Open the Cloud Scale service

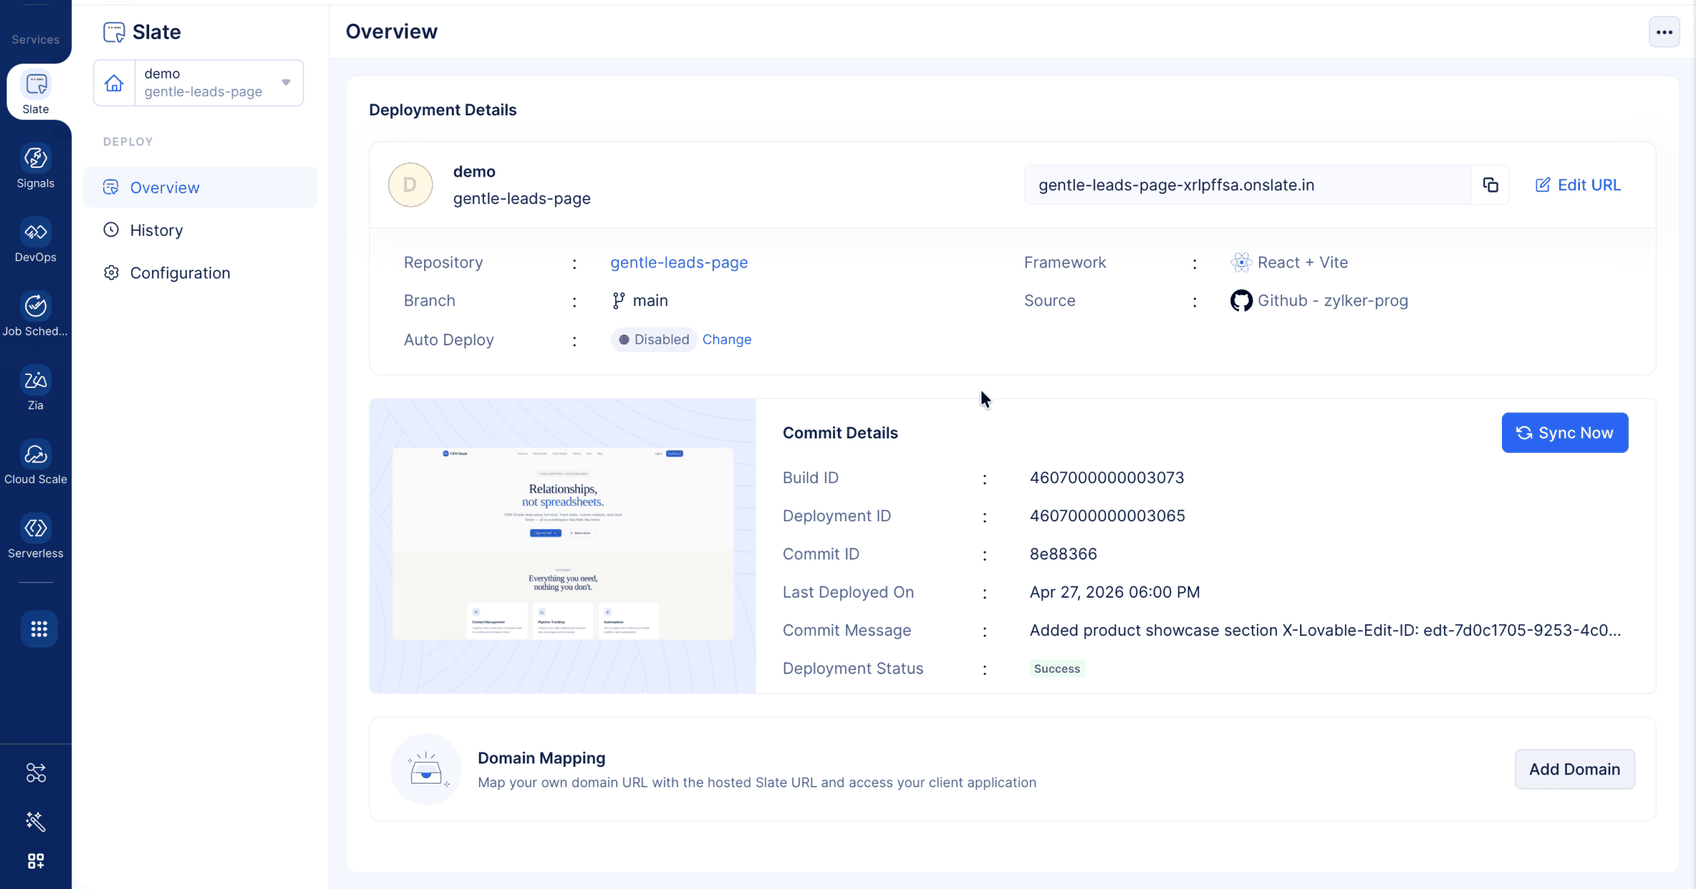pos(36,463)
